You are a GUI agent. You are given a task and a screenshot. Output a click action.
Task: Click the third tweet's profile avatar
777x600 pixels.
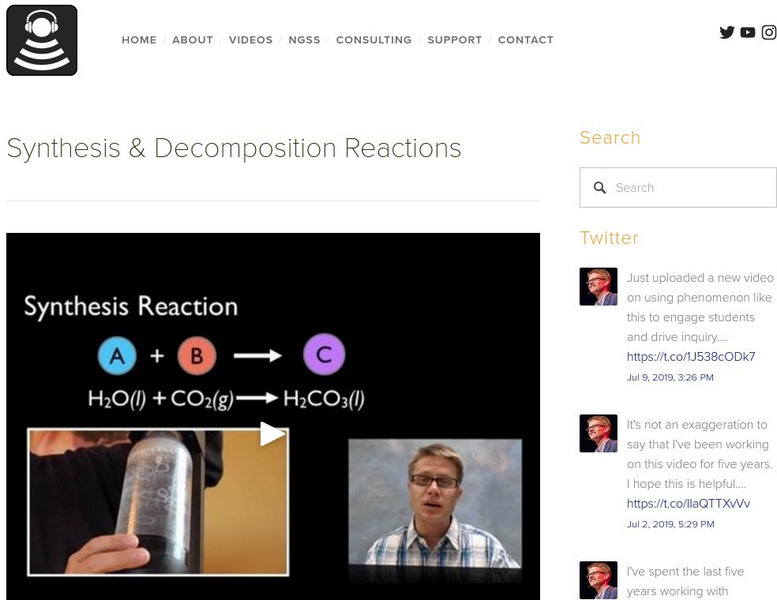click(x=599, y=580)
